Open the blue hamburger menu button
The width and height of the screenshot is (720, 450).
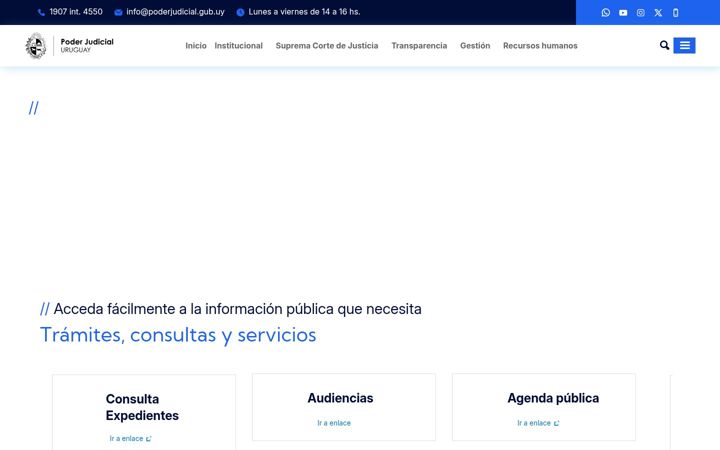coord(684,45)
